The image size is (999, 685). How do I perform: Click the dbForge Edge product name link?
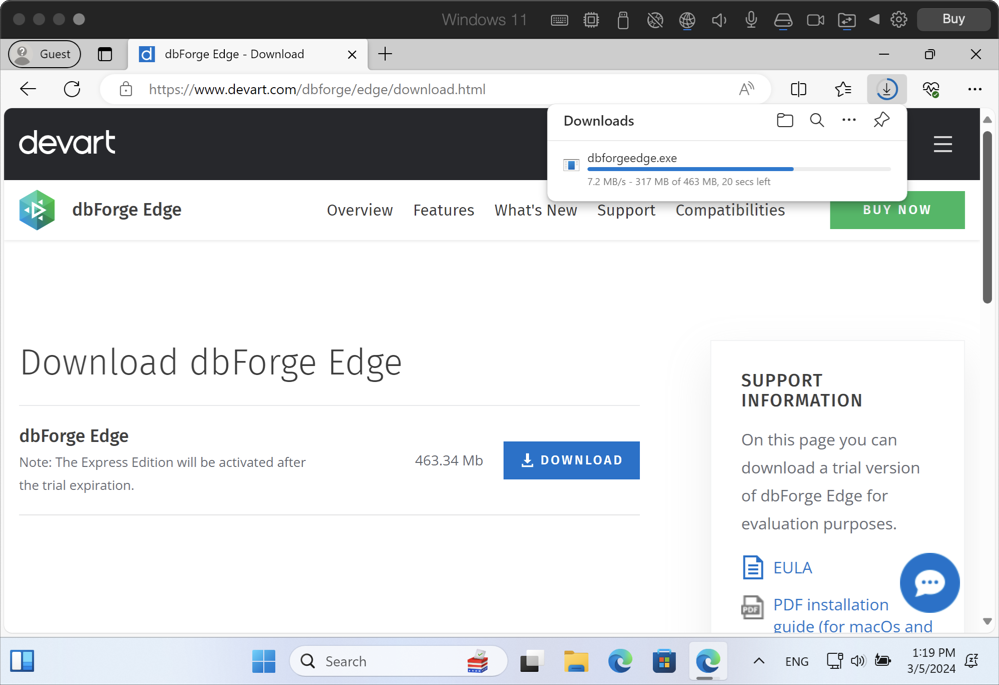click(x=127, y=210)
